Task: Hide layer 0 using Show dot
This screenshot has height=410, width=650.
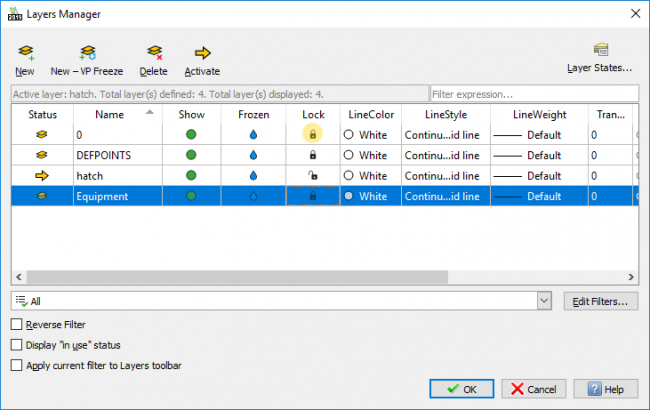Action: (191, 134)
